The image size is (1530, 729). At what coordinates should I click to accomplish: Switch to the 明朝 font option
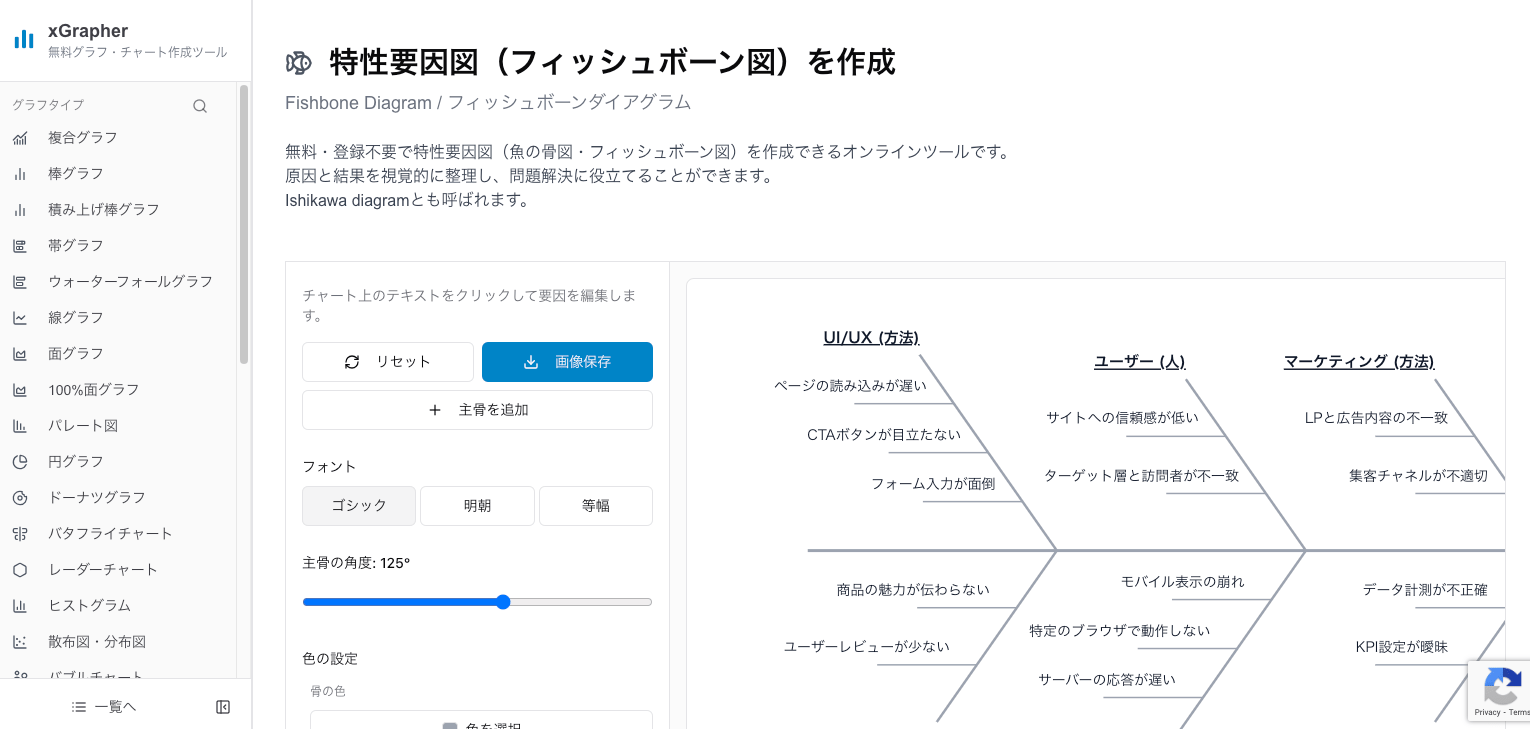click(x=477, y=506)
